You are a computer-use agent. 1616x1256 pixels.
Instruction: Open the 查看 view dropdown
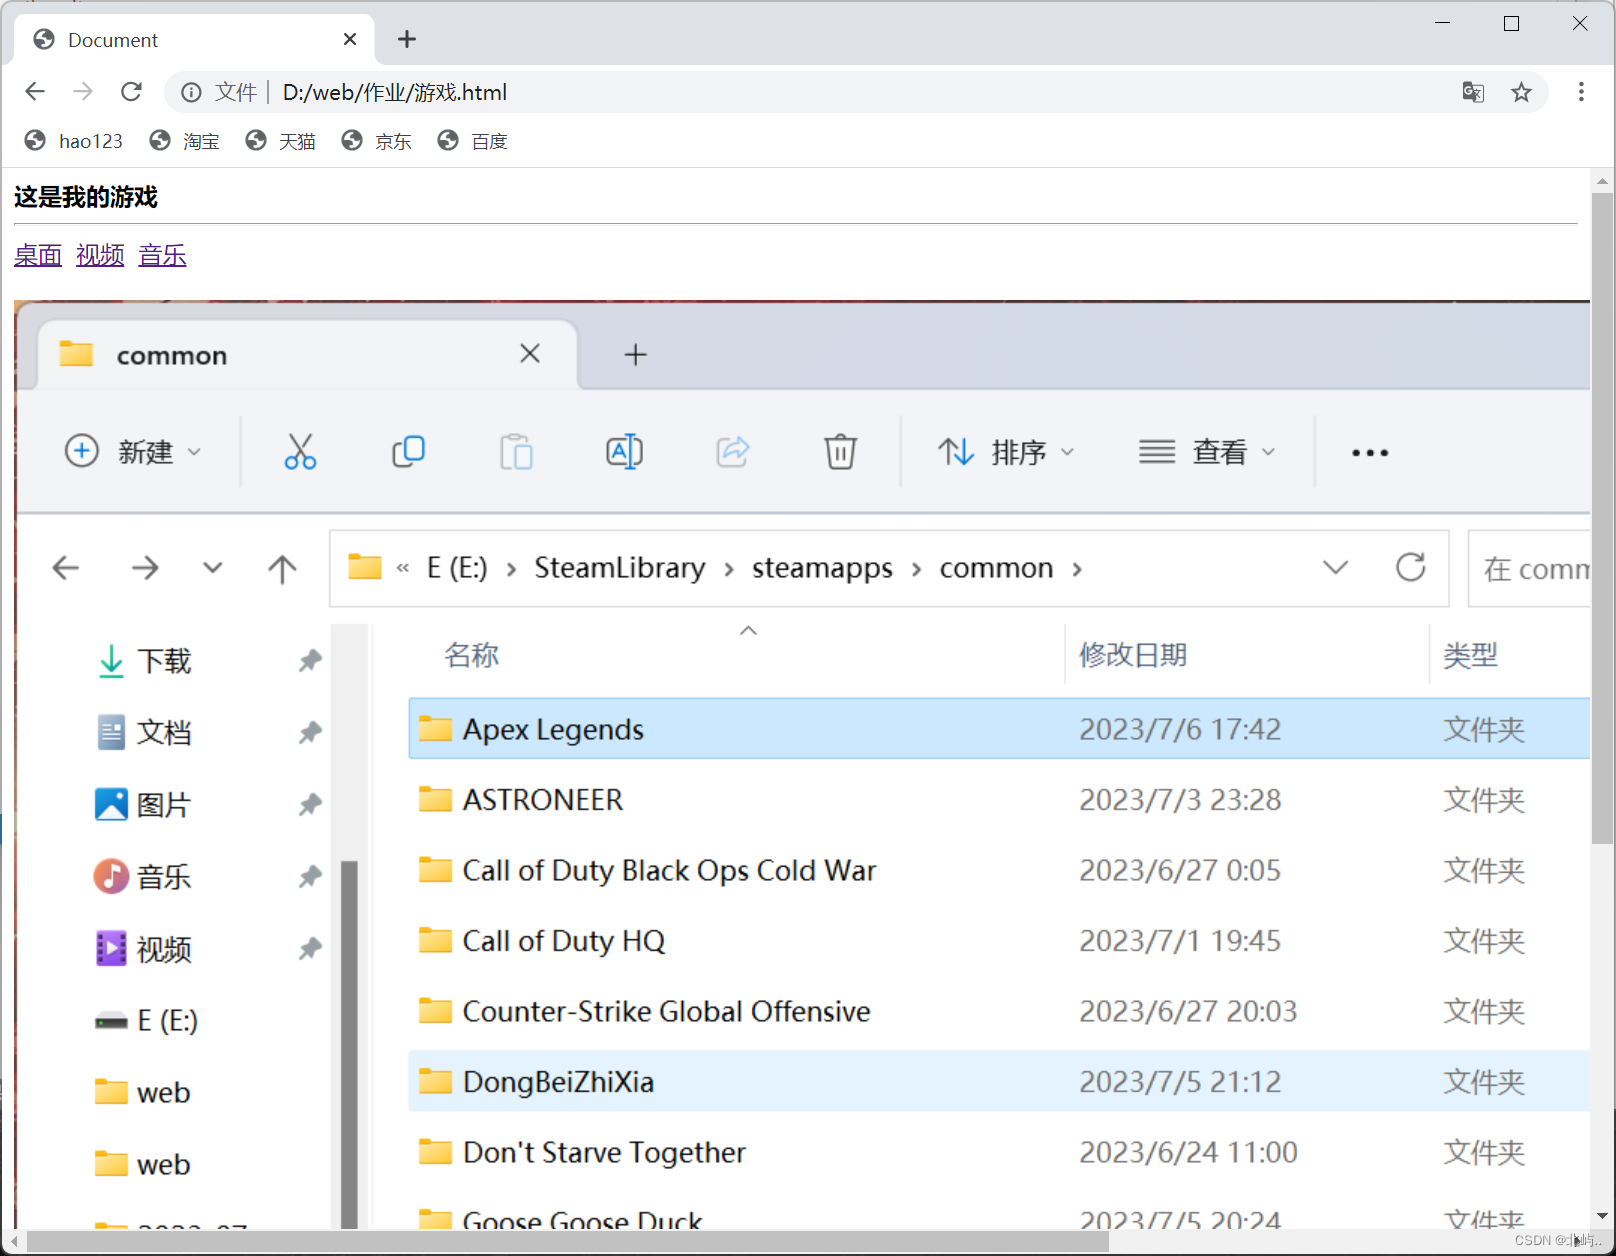coord(1208,452)
